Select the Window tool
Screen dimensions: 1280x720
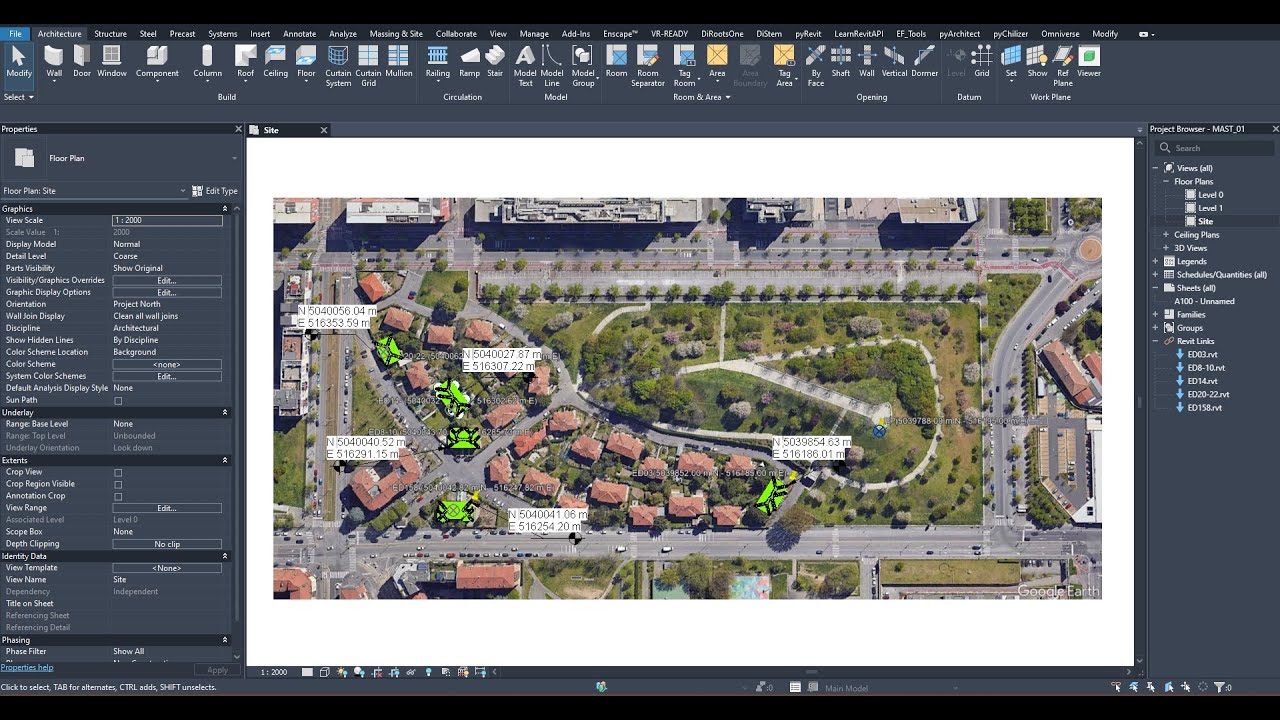112,61
